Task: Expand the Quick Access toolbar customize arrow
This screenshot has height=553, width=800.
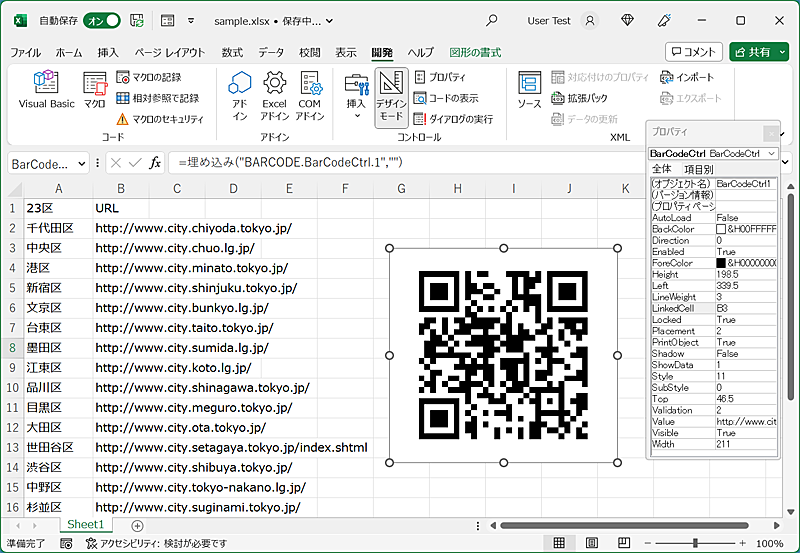Action: tap(191, 21)
